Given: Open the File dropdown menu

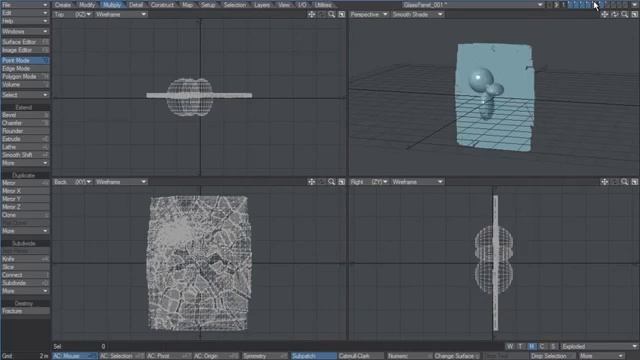Looking at the screenshot, I should [x=25, y=5].
